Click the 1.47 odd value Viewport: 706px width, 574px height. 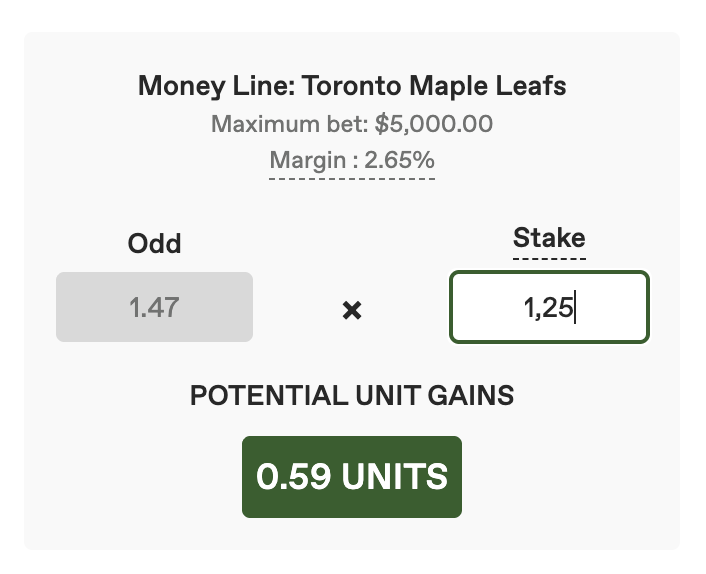click(154, 307)
